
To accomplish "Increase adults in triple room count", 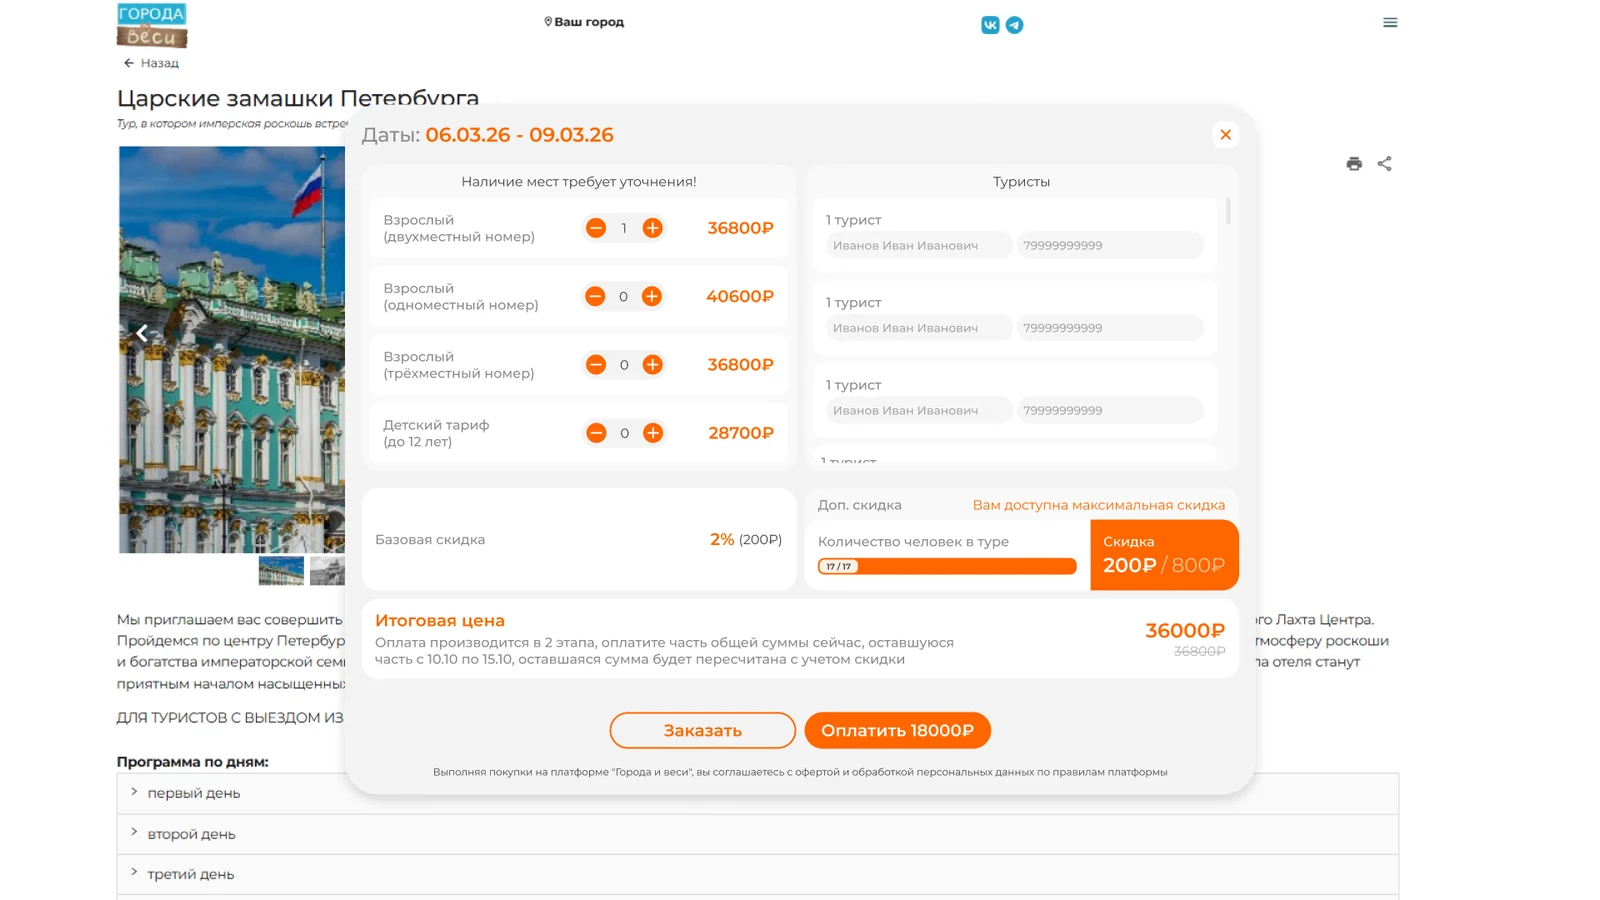I will click(652, 365).
